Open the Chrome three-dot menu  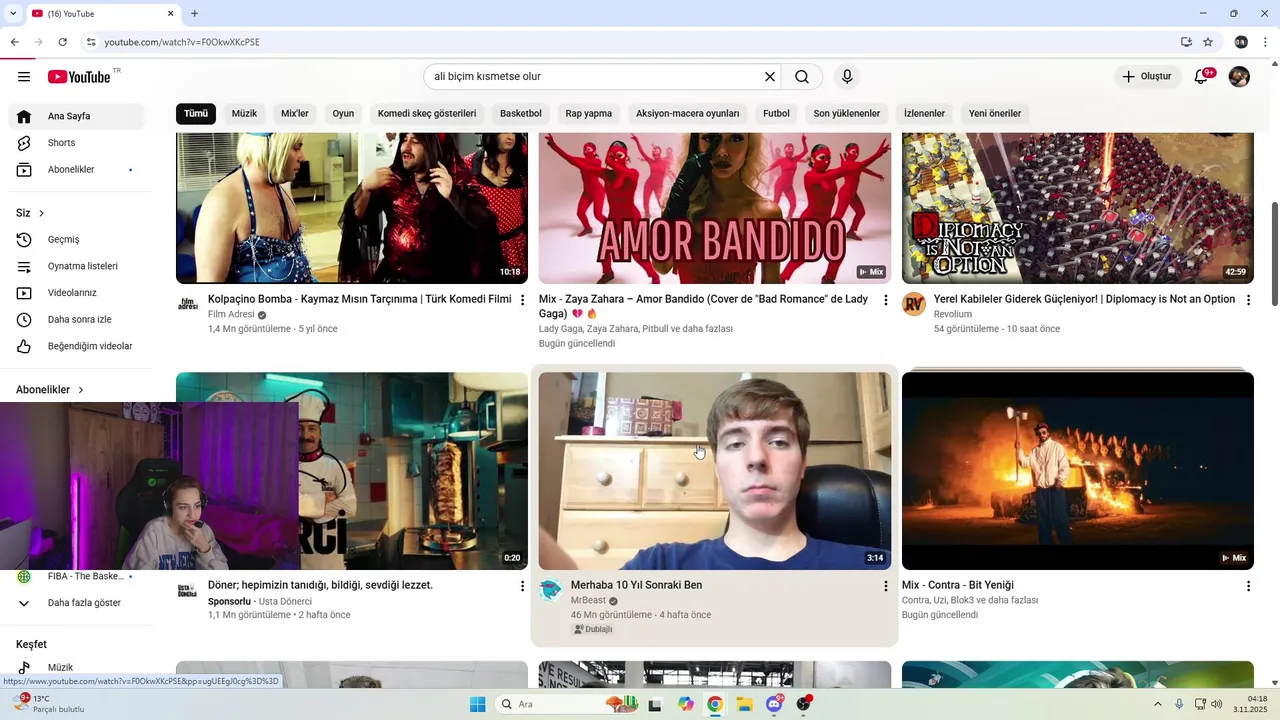pyautogui.click(x=1266, y=42)
